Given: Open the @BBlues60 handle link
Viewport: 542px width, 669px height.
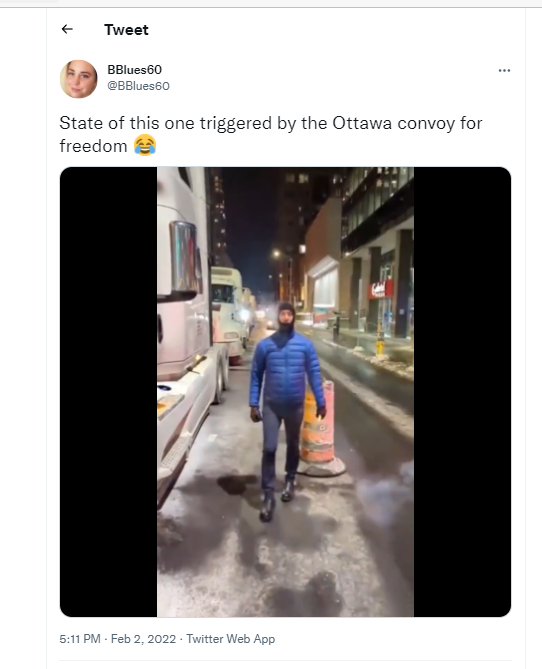Looking at the screenshot, I should click(x=138, y=86).
